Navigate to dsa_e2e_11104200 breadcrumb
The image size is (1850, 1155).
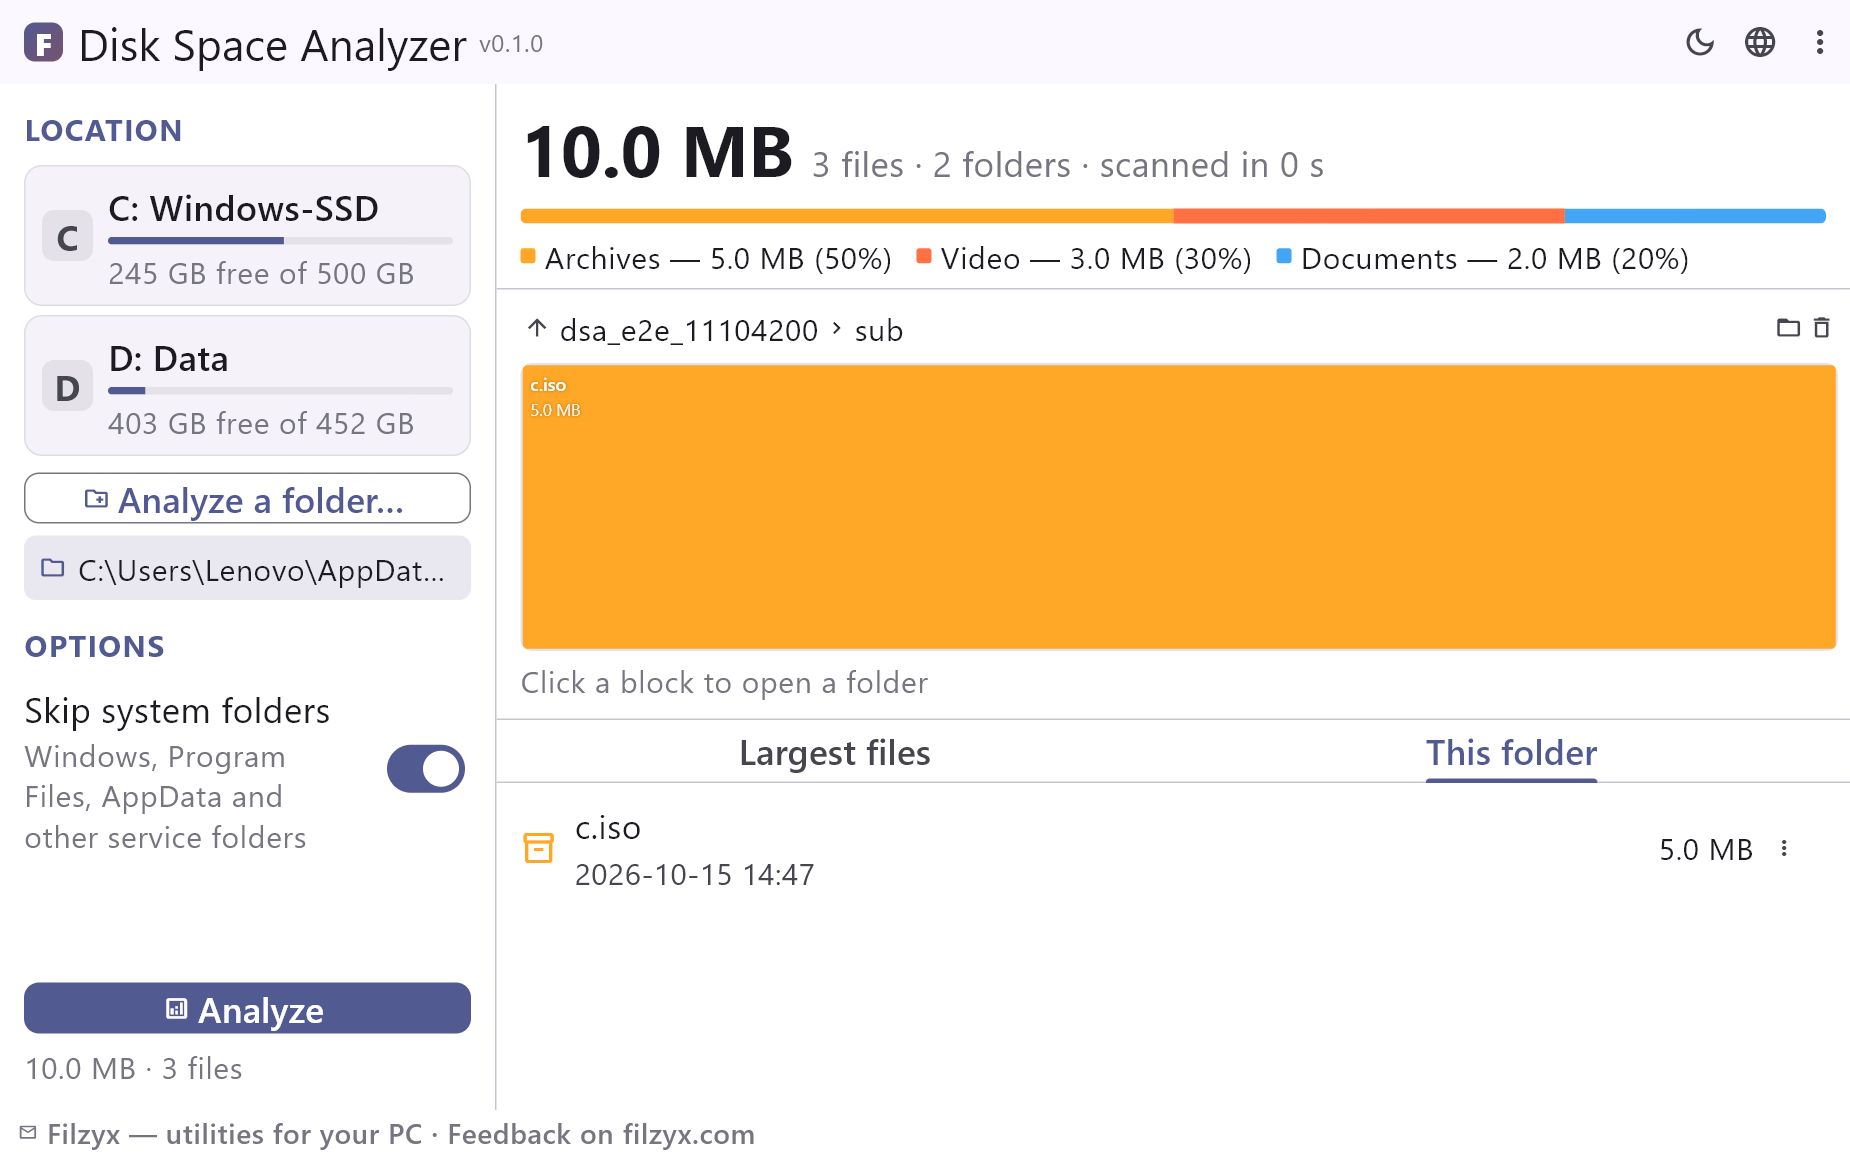(x=689, y=330)
